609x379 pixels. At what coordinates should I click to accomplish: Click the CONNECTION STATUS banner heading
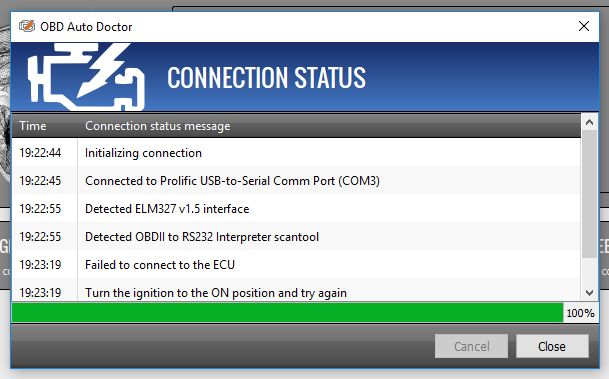click(266, 77)
